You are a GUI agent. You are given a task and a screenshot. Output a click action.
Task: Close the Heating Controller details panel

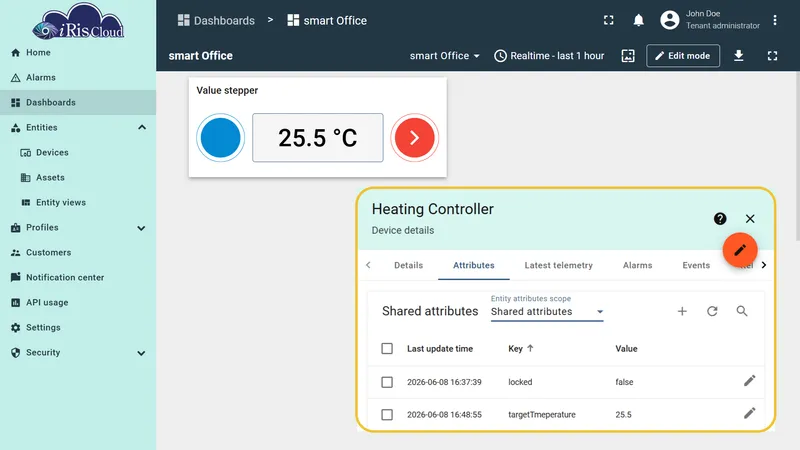(750, 219)
